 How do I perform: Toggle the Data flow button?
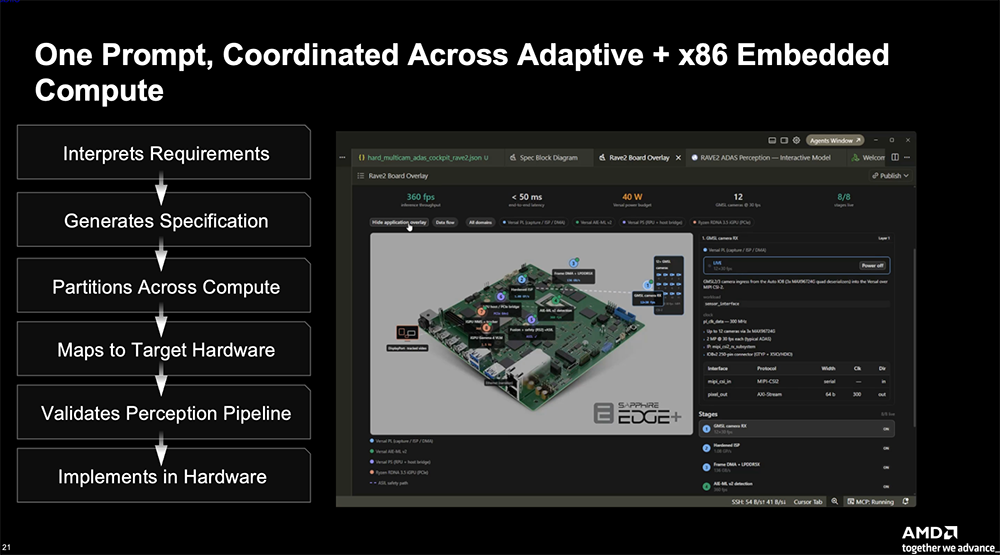click(x=445, y=223)
